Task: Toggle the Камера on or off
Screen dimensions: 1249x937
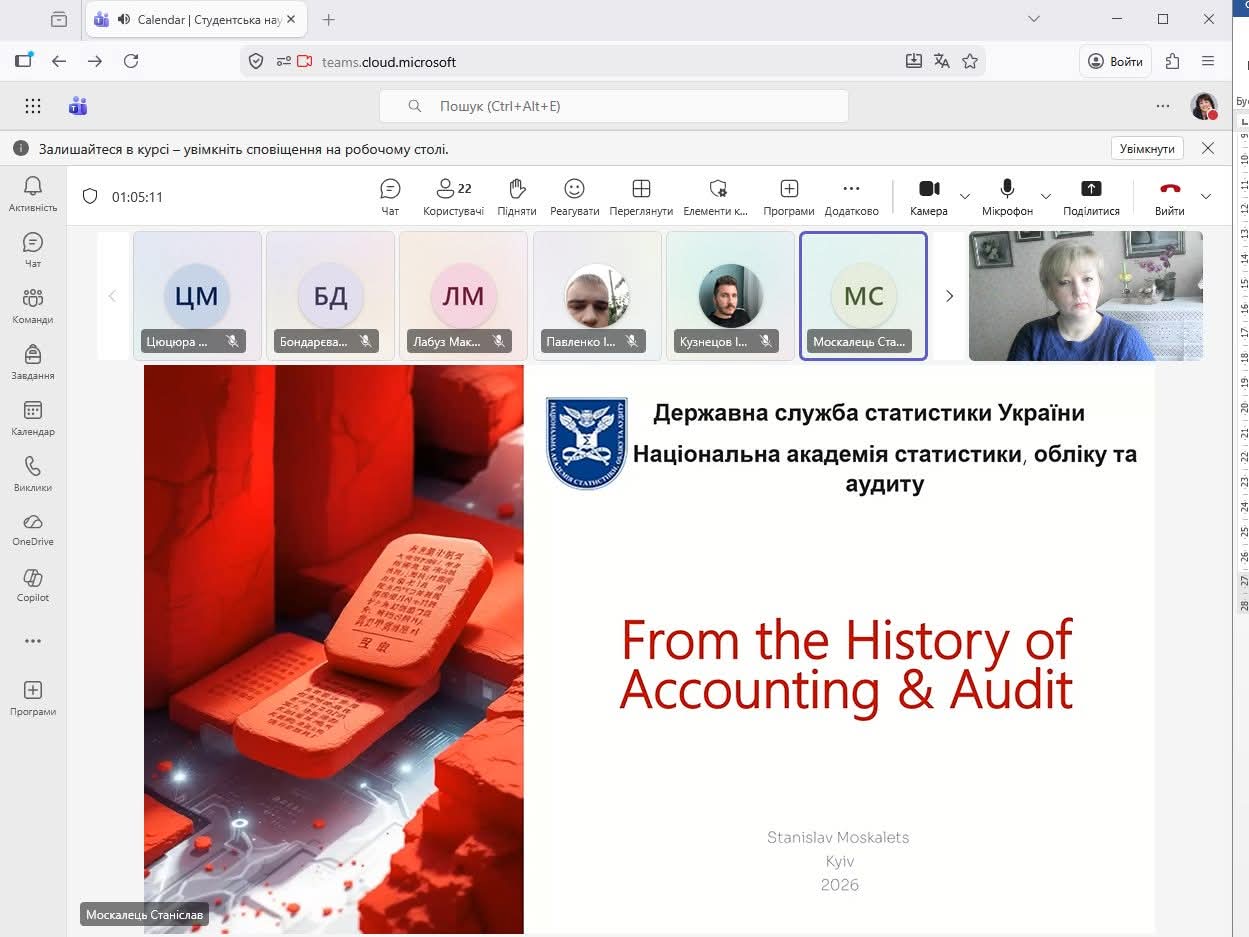Action: click(928, 195)
